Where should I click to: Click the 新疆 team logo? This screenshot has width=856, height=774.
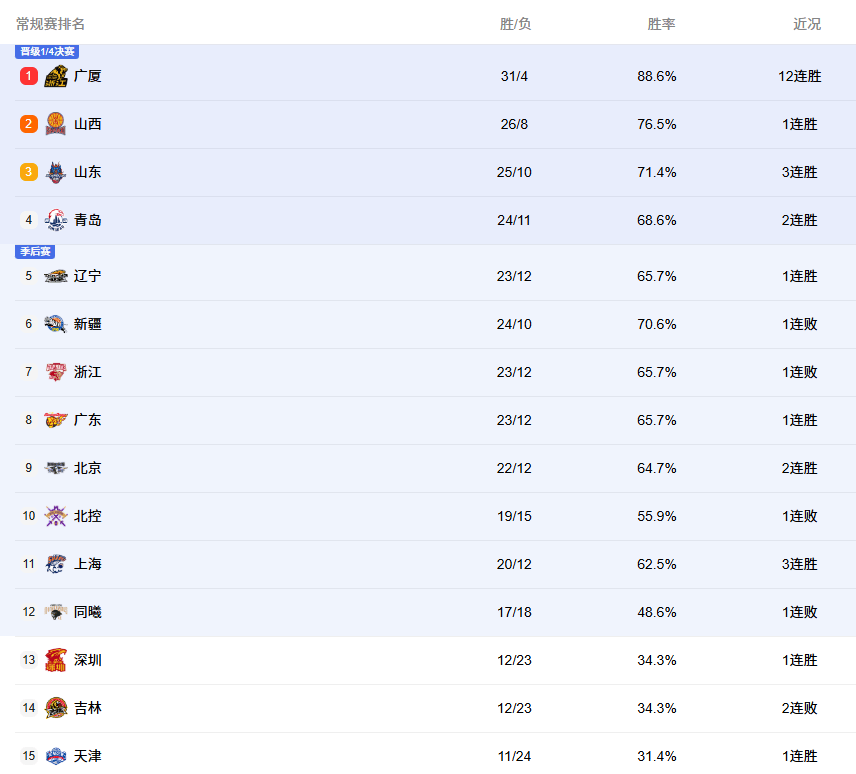click(56, 324)
